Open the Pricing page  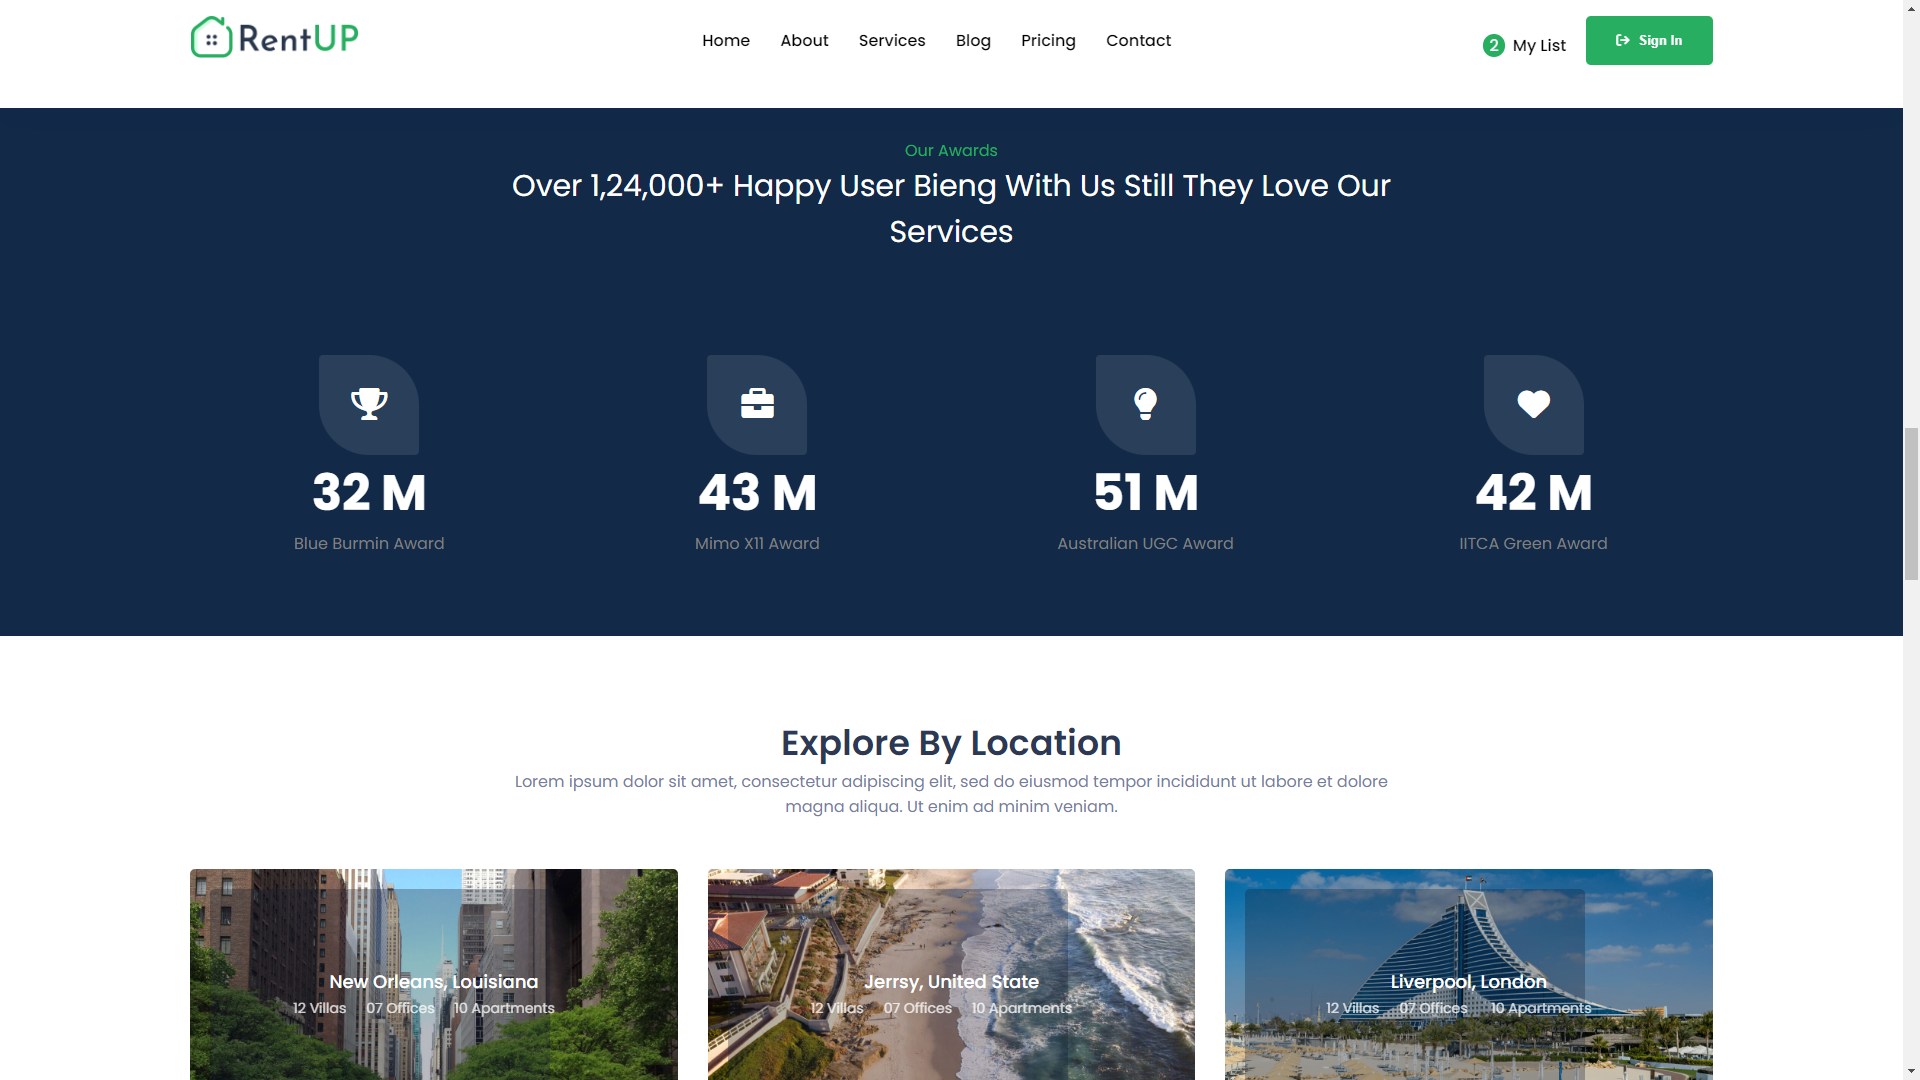[1048, 41]
